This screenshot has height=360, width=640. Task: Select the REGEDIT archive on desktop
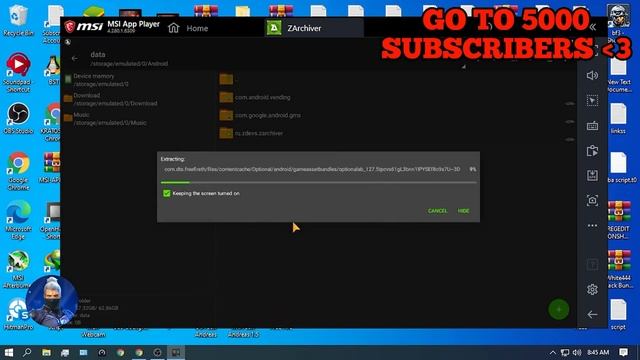619,220
